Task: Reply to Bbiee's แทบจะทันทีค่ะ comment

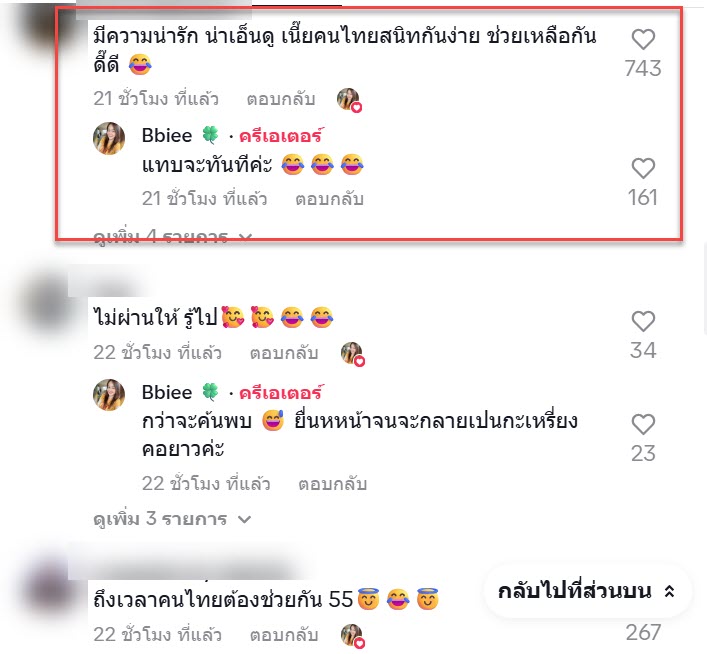Action: coord(329,199)
